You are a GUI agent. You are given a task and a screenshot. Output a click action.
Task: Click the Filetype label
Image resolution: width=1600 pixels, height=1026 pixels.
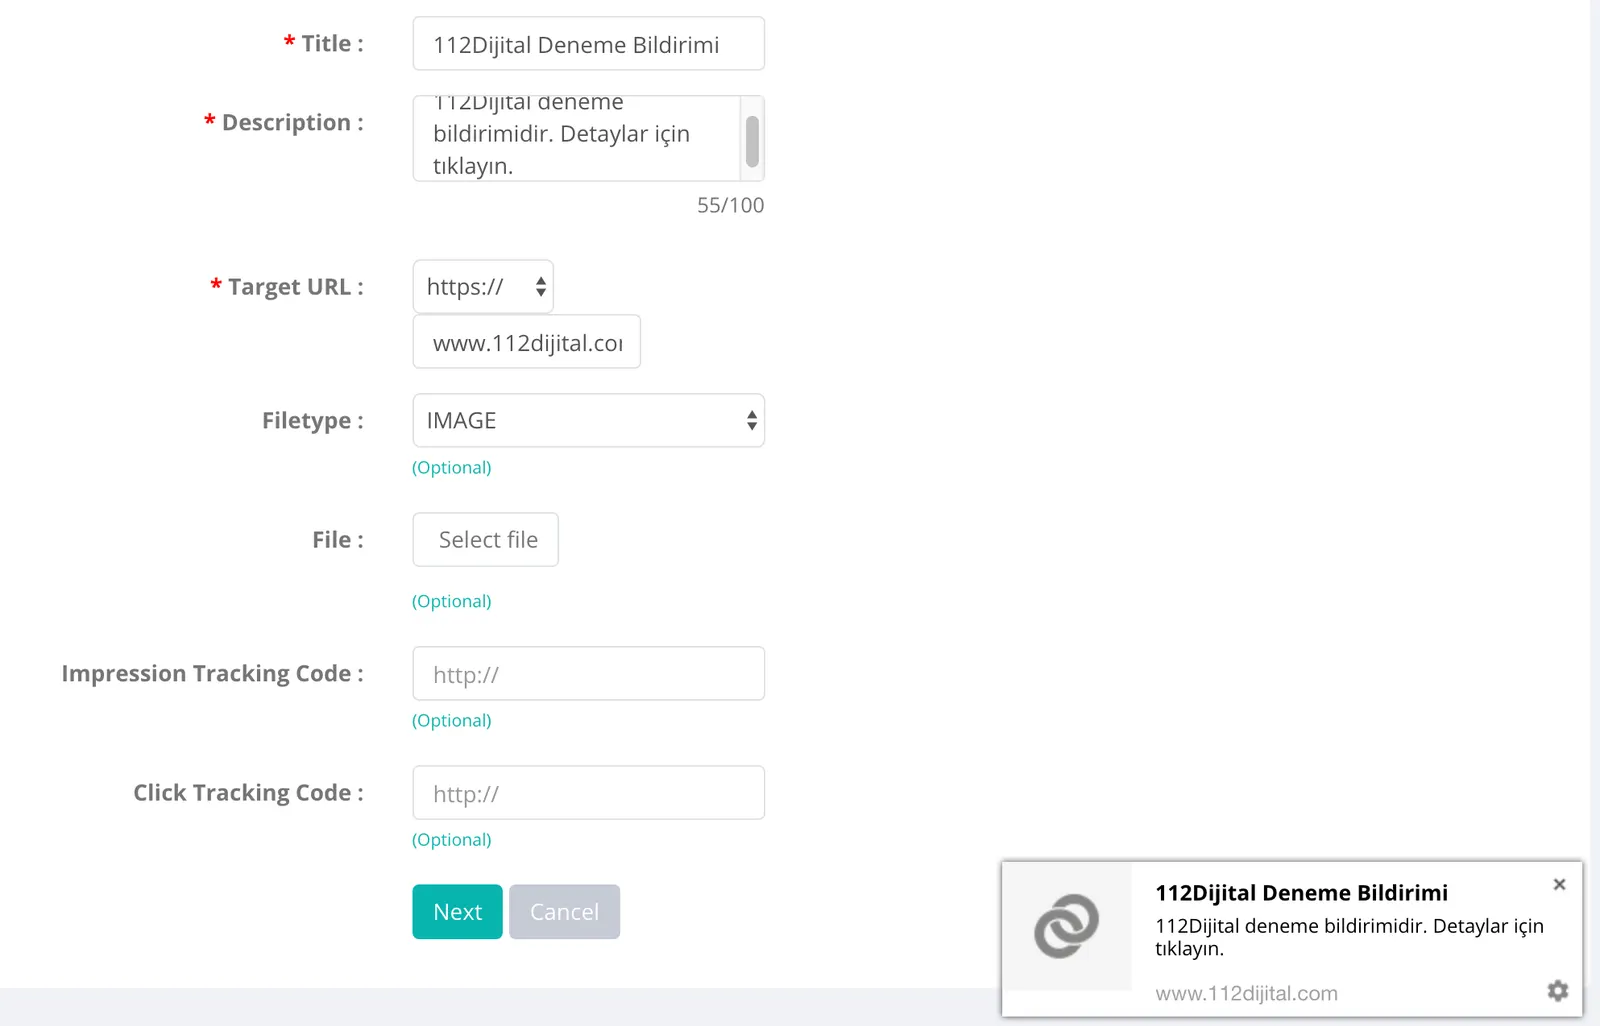click(x=312, y=421)
